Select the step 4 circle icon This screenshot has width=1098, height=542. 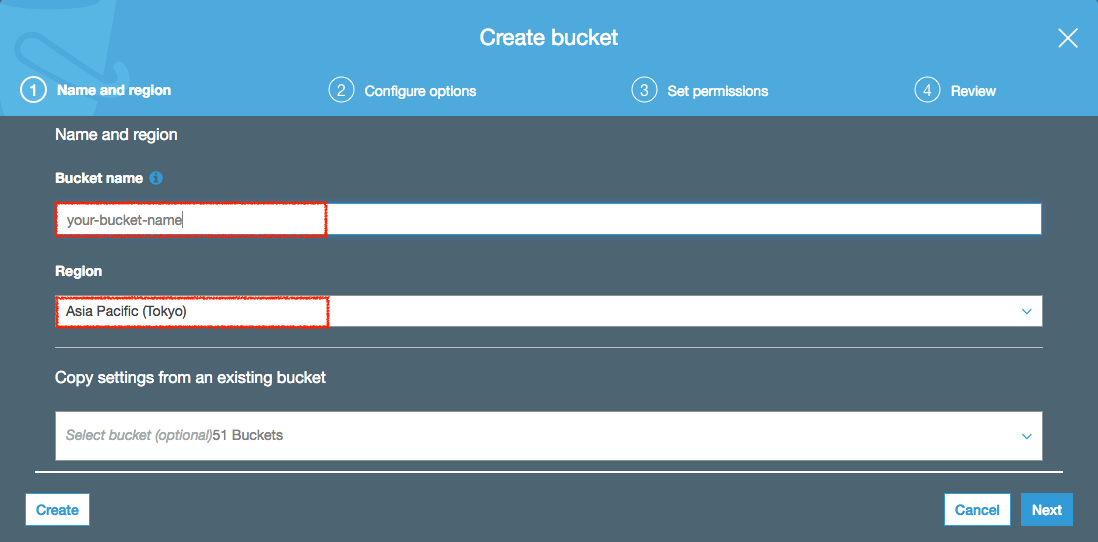[927, 90]
